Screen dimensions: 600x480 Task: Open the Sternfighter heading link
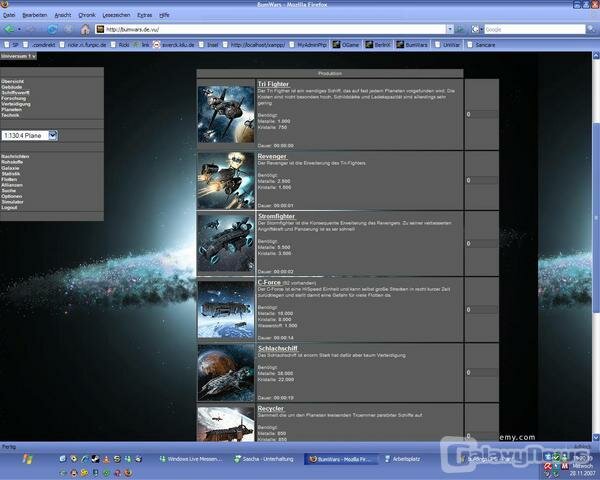point(276,216)
